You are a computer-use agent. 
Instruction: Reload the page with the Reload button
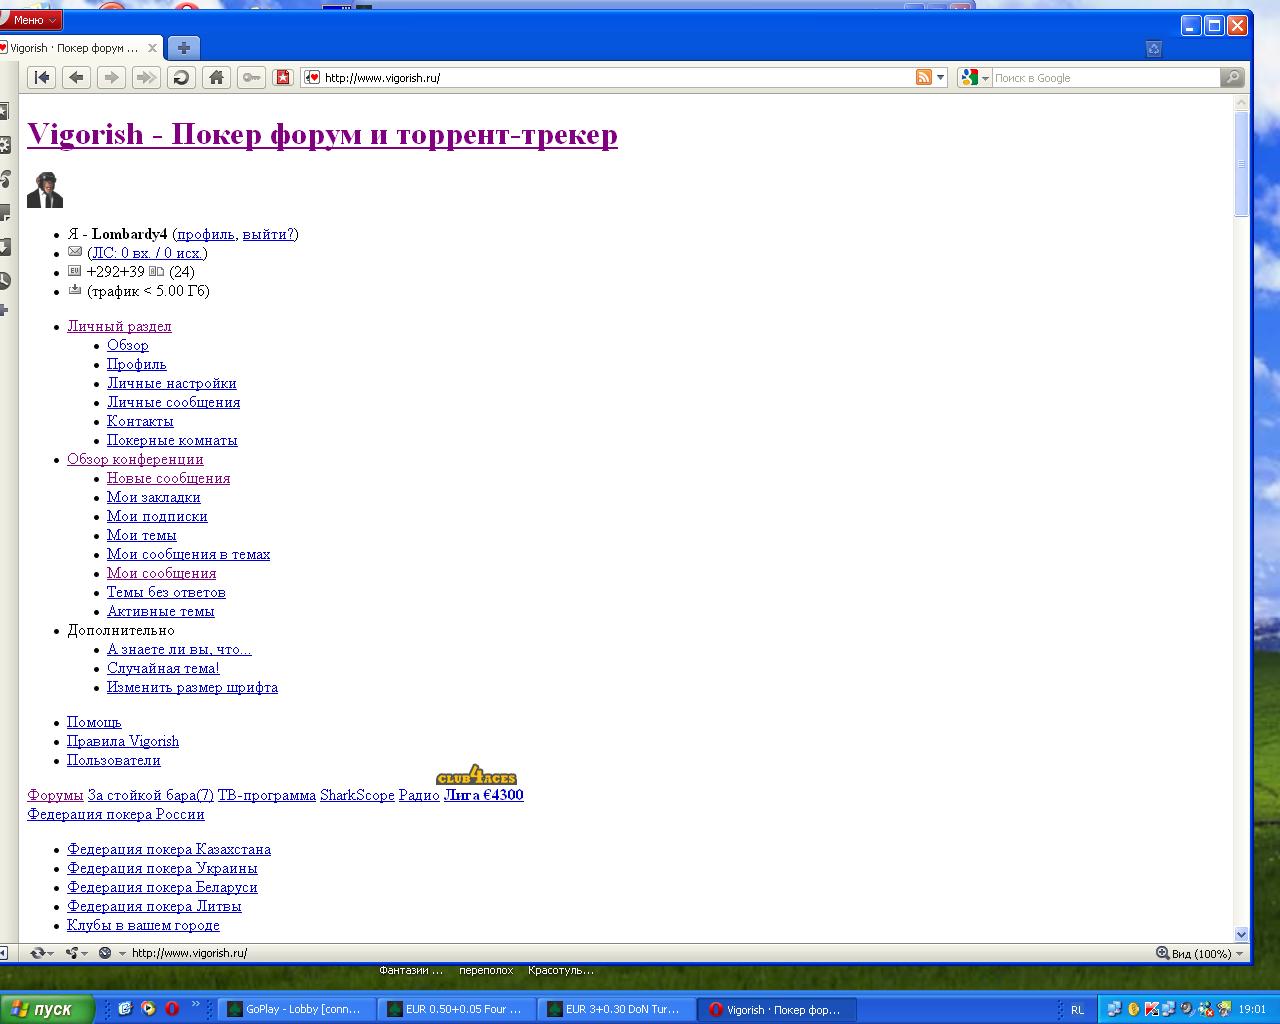181,77
